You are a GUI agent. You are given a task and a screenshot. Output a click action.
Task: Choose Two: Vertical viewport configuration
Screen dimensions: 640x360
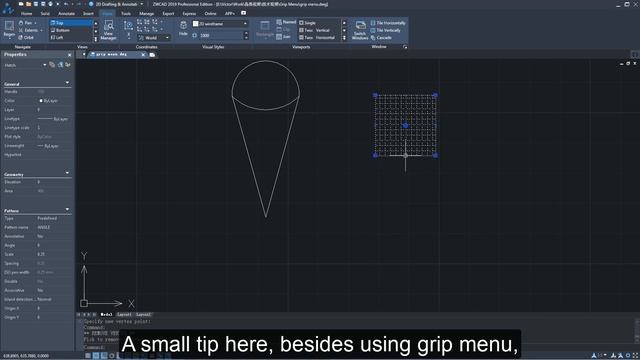(319, 30)
